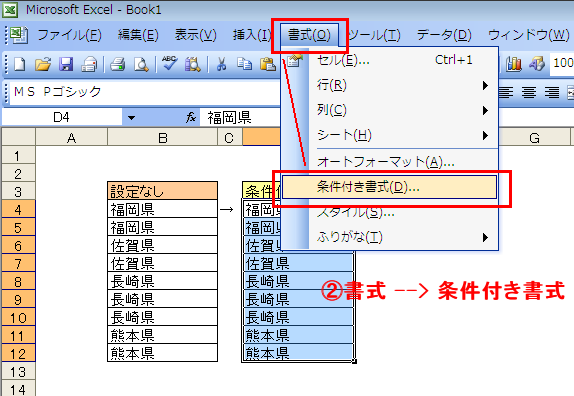Open the ウィンドウ(W) menu
Image resolution: width=574 pixels, height=396 pixels.
pyautogui.click(x=529, y=36)
